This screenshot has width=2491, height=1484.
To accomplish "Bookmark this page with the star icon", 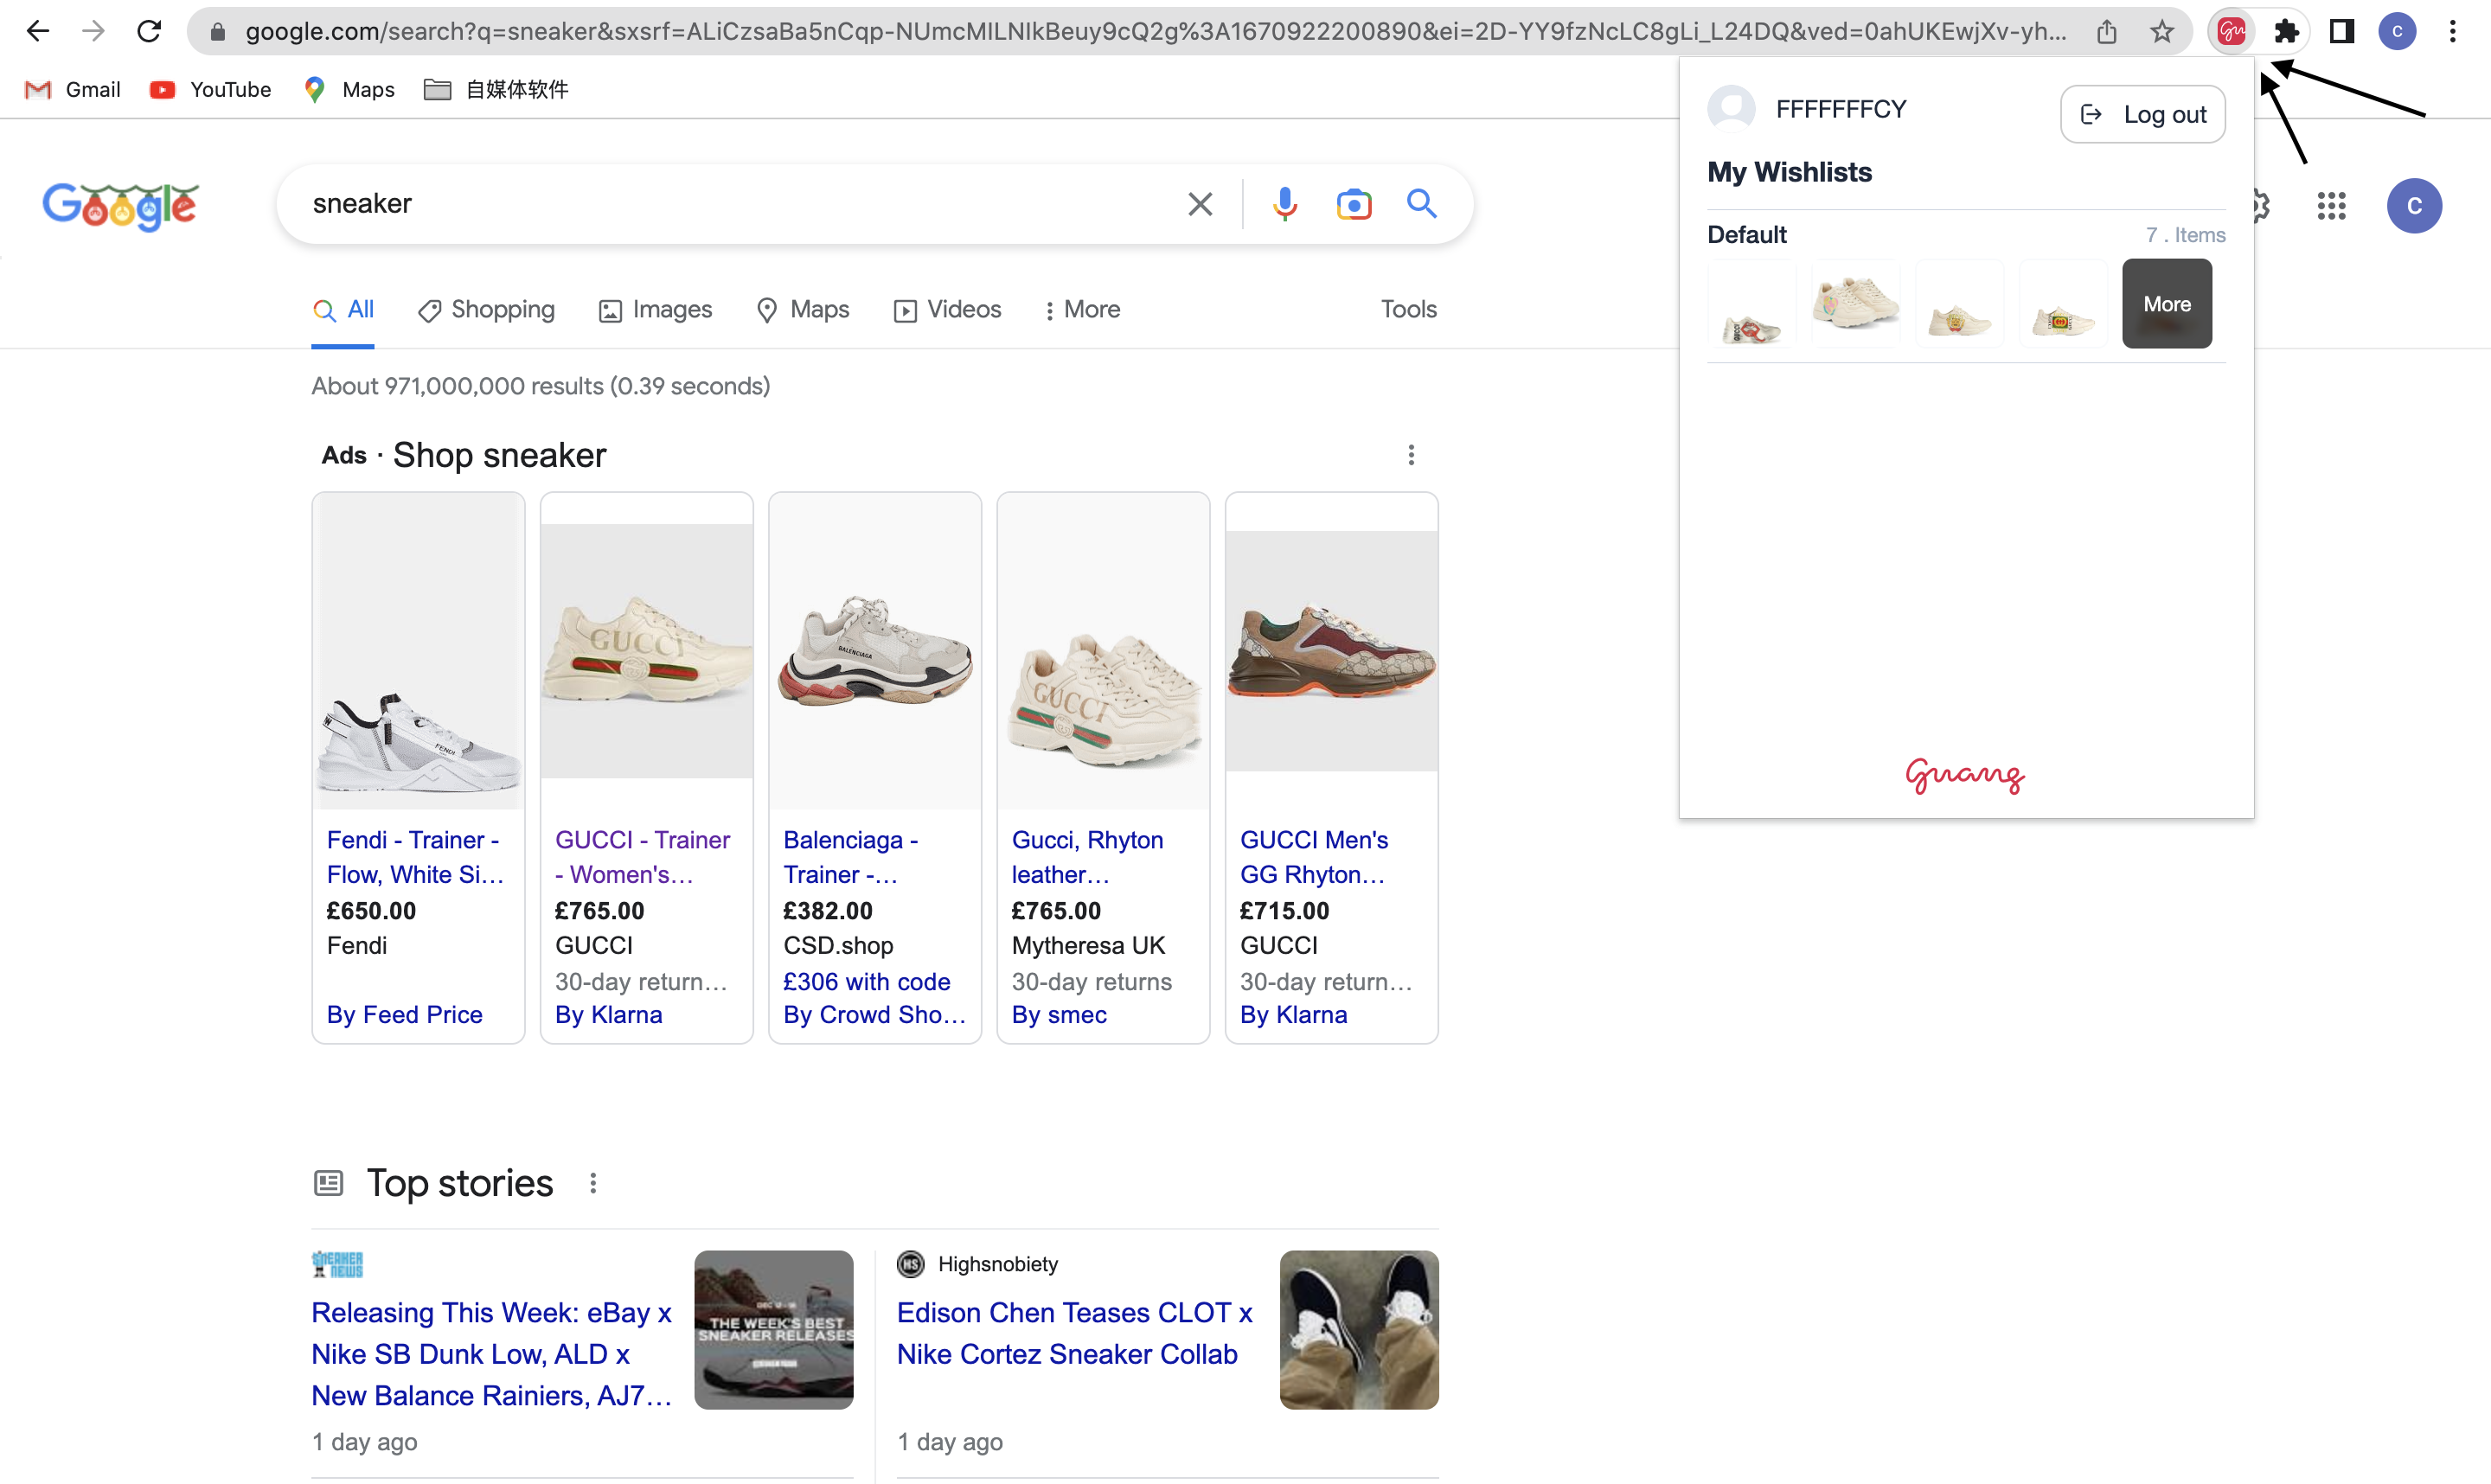I will click(x=2162, y=32).
